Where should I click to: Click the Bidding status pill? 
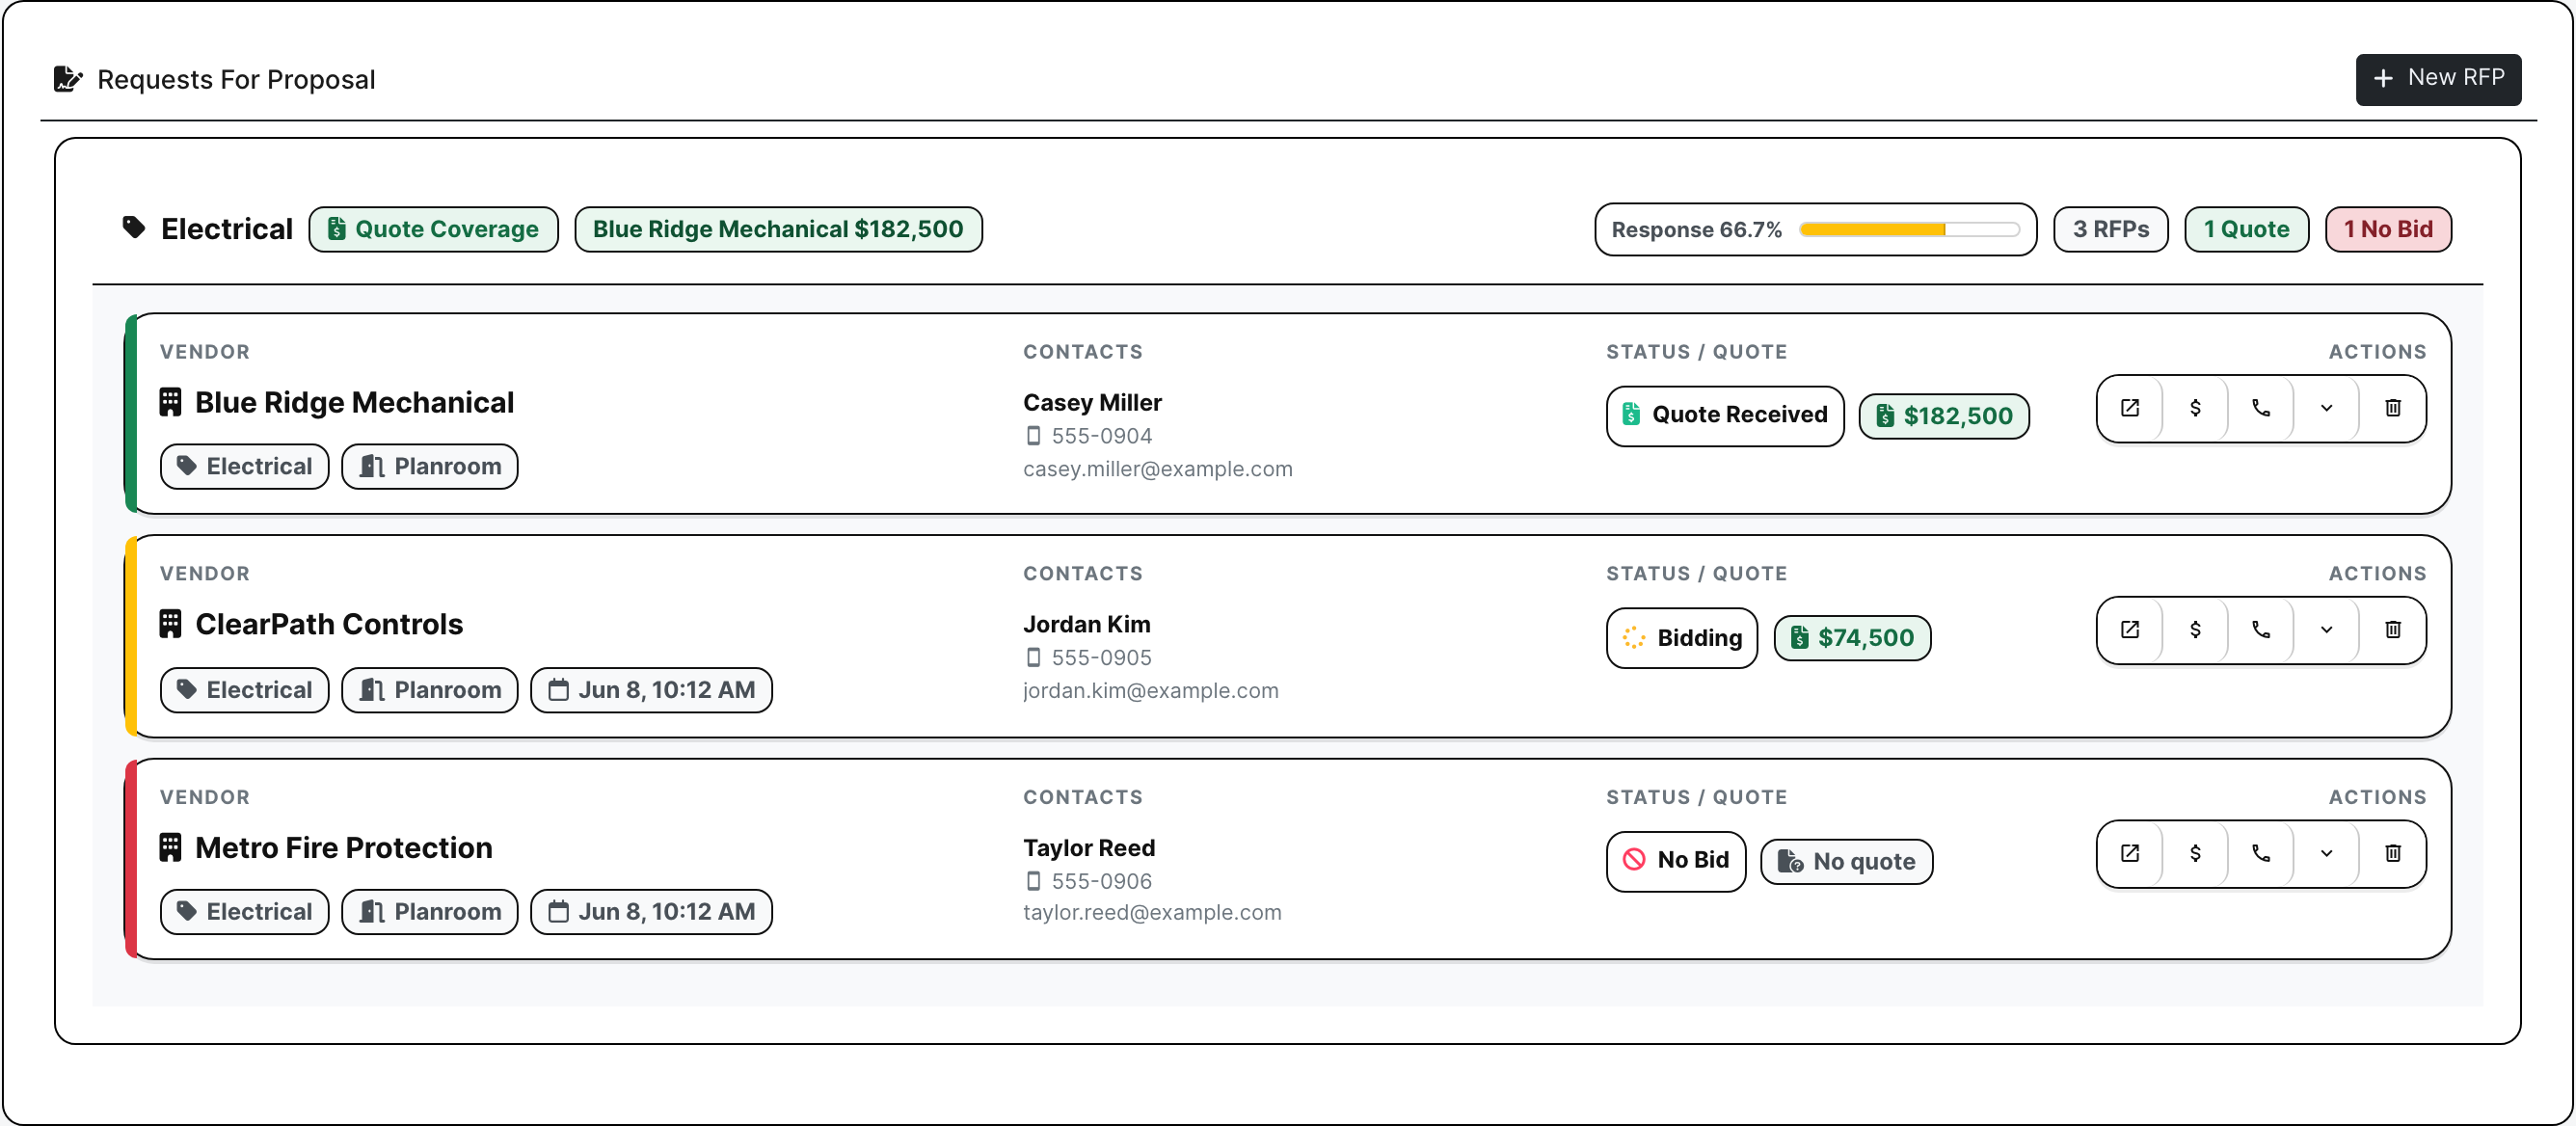click(x=1682, y=638)
